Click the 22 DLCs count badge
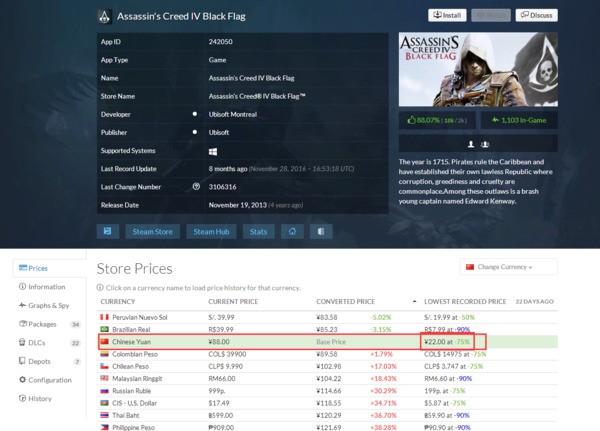The height and width of the screenshot is (431, 600). point(75,343)
